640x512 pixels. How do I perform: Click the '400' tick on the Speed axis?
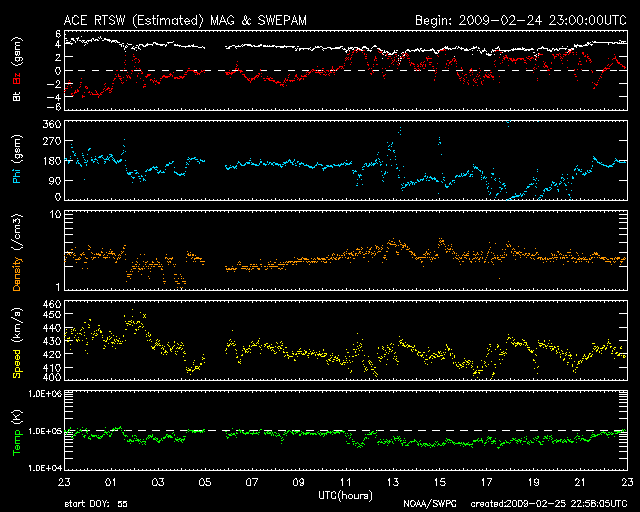tap(52, 377)
